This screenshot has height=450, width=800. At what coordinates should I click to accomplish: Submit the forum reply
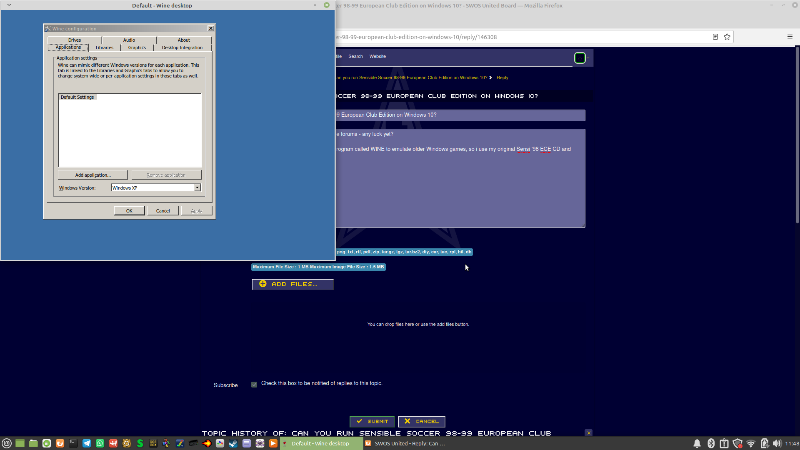tap(372, 422)
